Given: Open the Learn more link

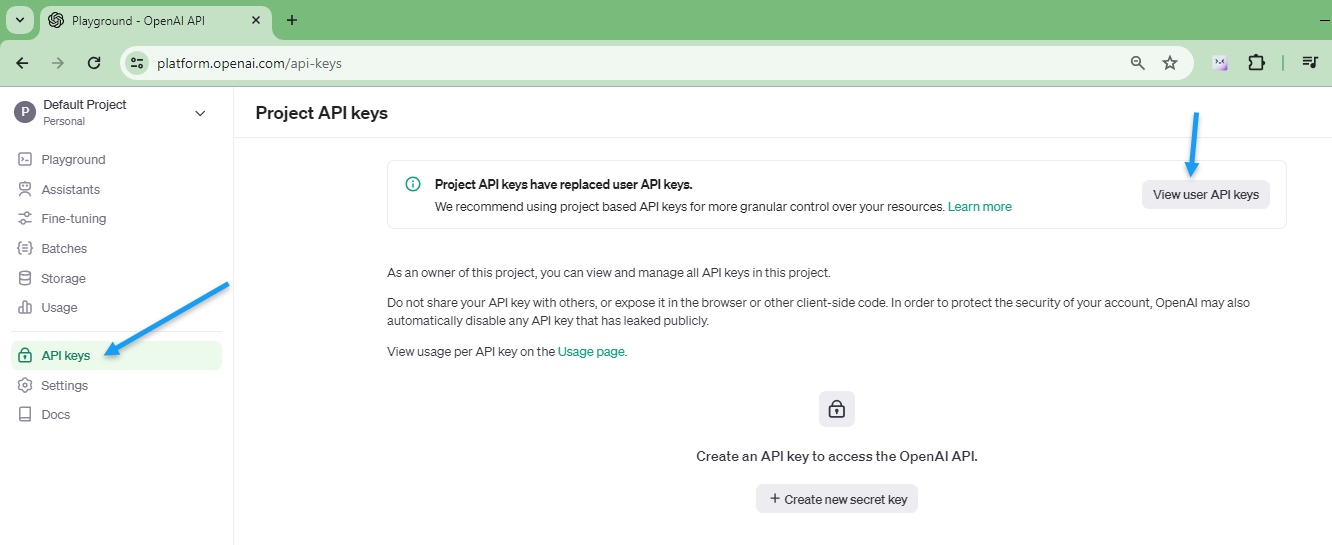Looking at the screenshot, I should [980, 207].
